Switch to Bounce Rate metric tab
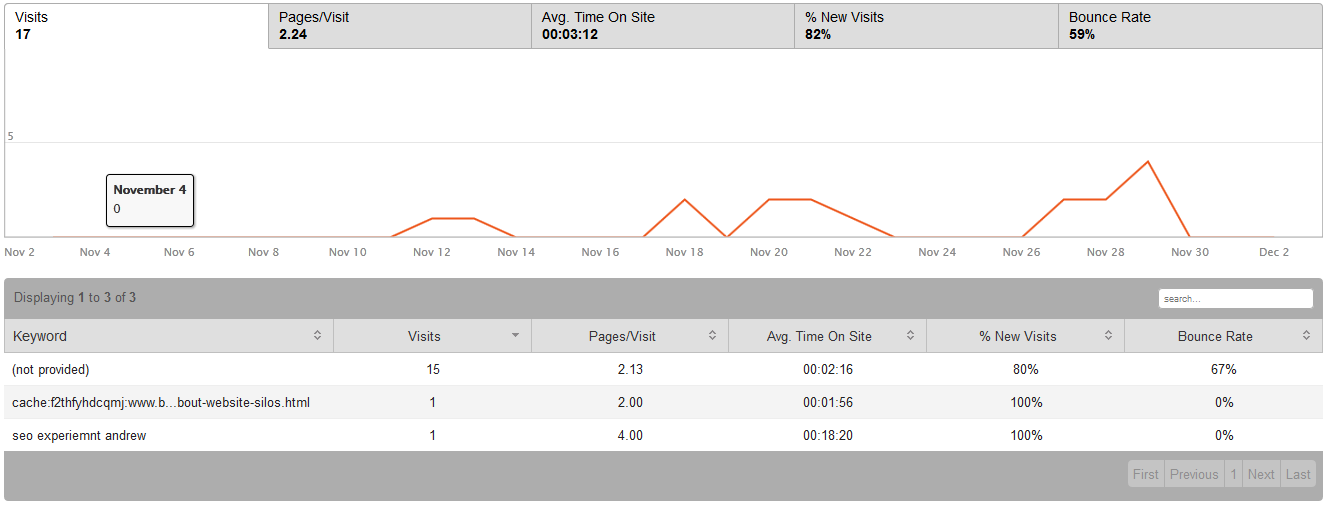1324x506 pixels. coord(1189,26)
